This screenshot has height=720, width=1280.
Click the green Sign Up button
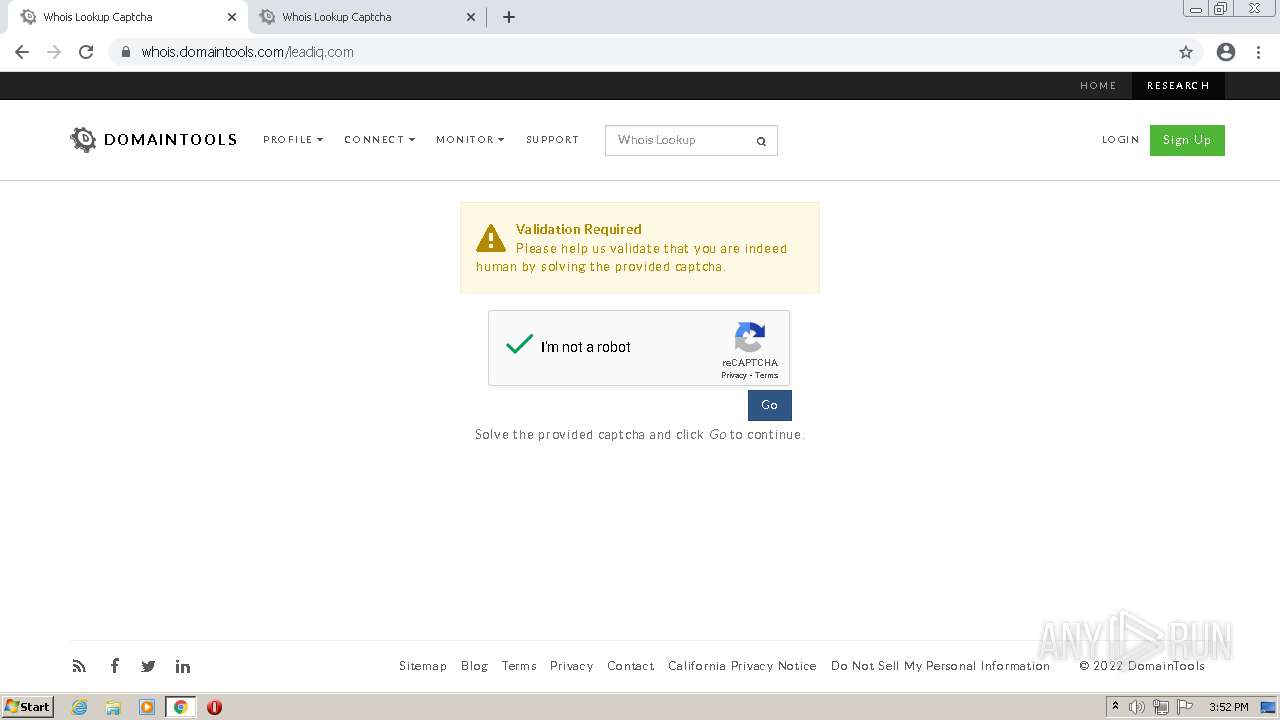click(x=1187, y=140)
